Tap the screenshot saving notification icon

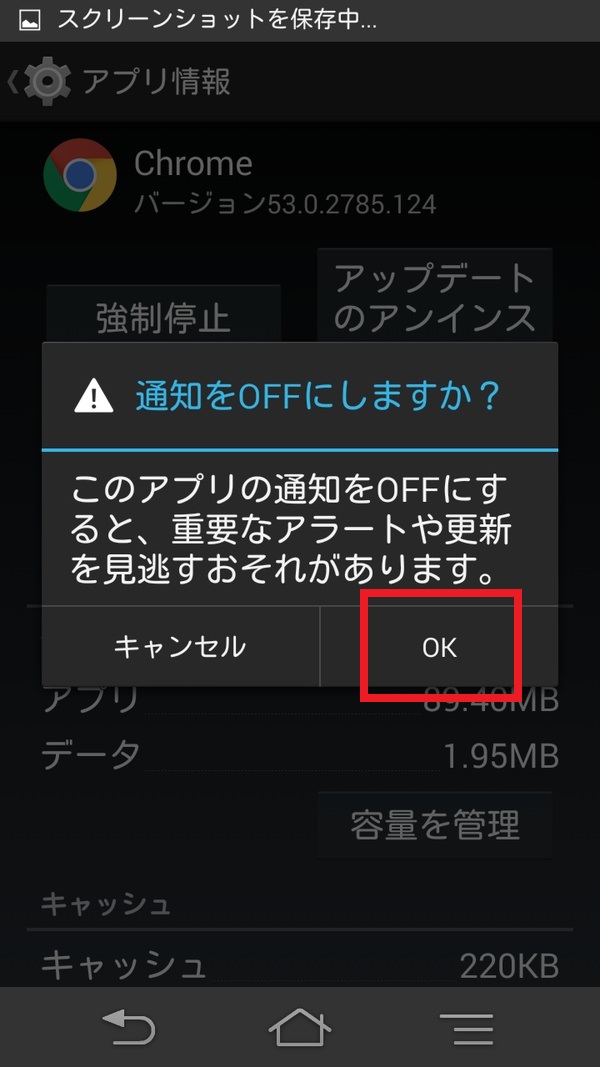click(x=29, y=20)
